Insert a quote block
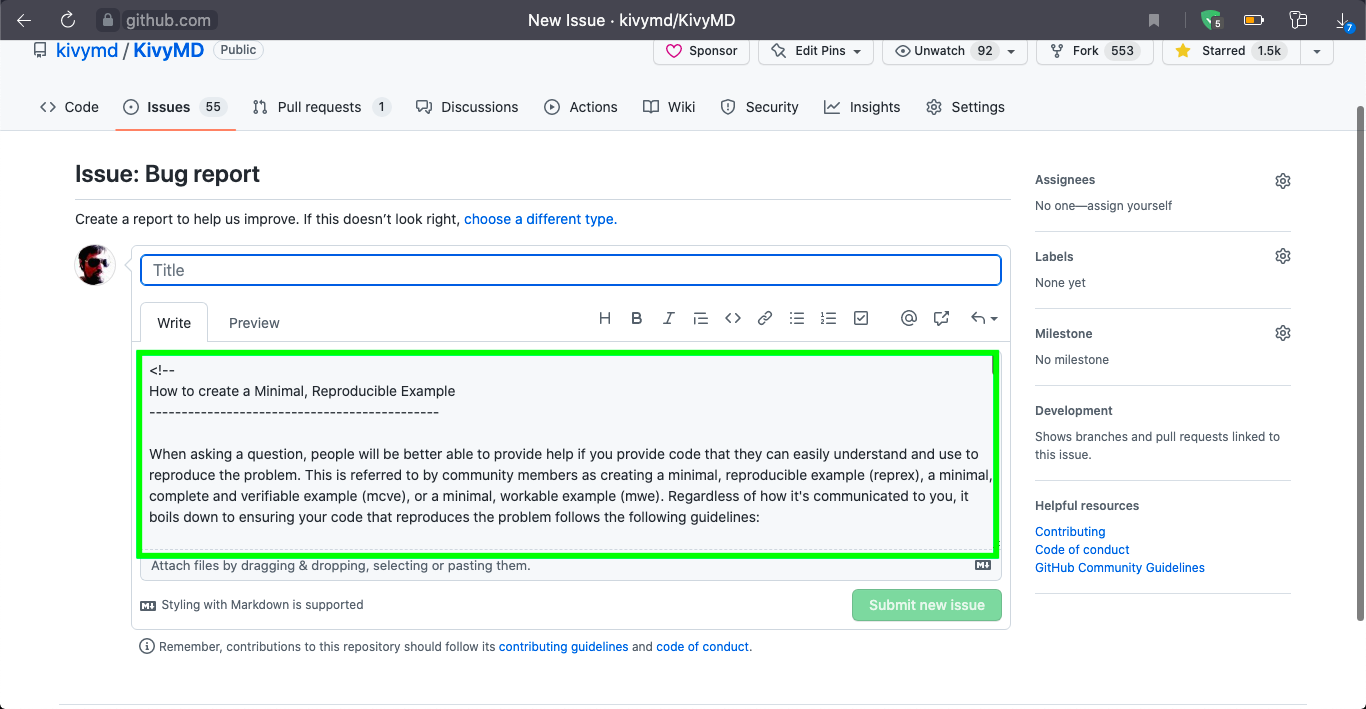The height and width of the screenshot is (709, 1366). [x=700, y=318]
